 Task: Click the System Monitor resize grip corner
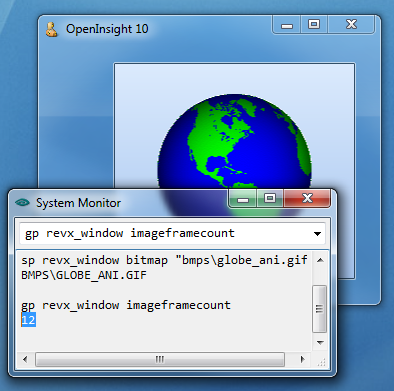pos(321,361)
